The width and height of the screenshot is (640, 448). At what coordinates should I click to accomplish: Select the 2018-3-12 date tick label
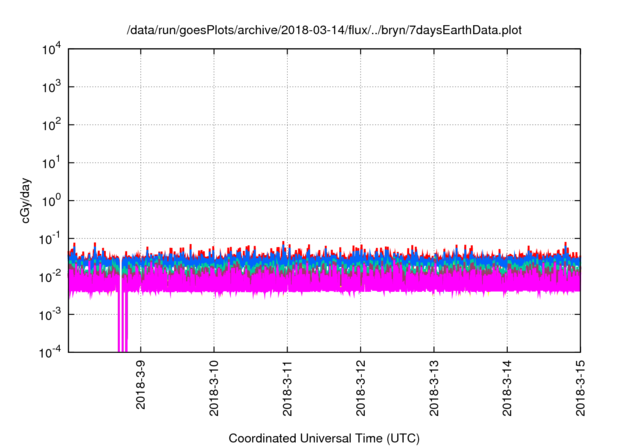point(360,388)
